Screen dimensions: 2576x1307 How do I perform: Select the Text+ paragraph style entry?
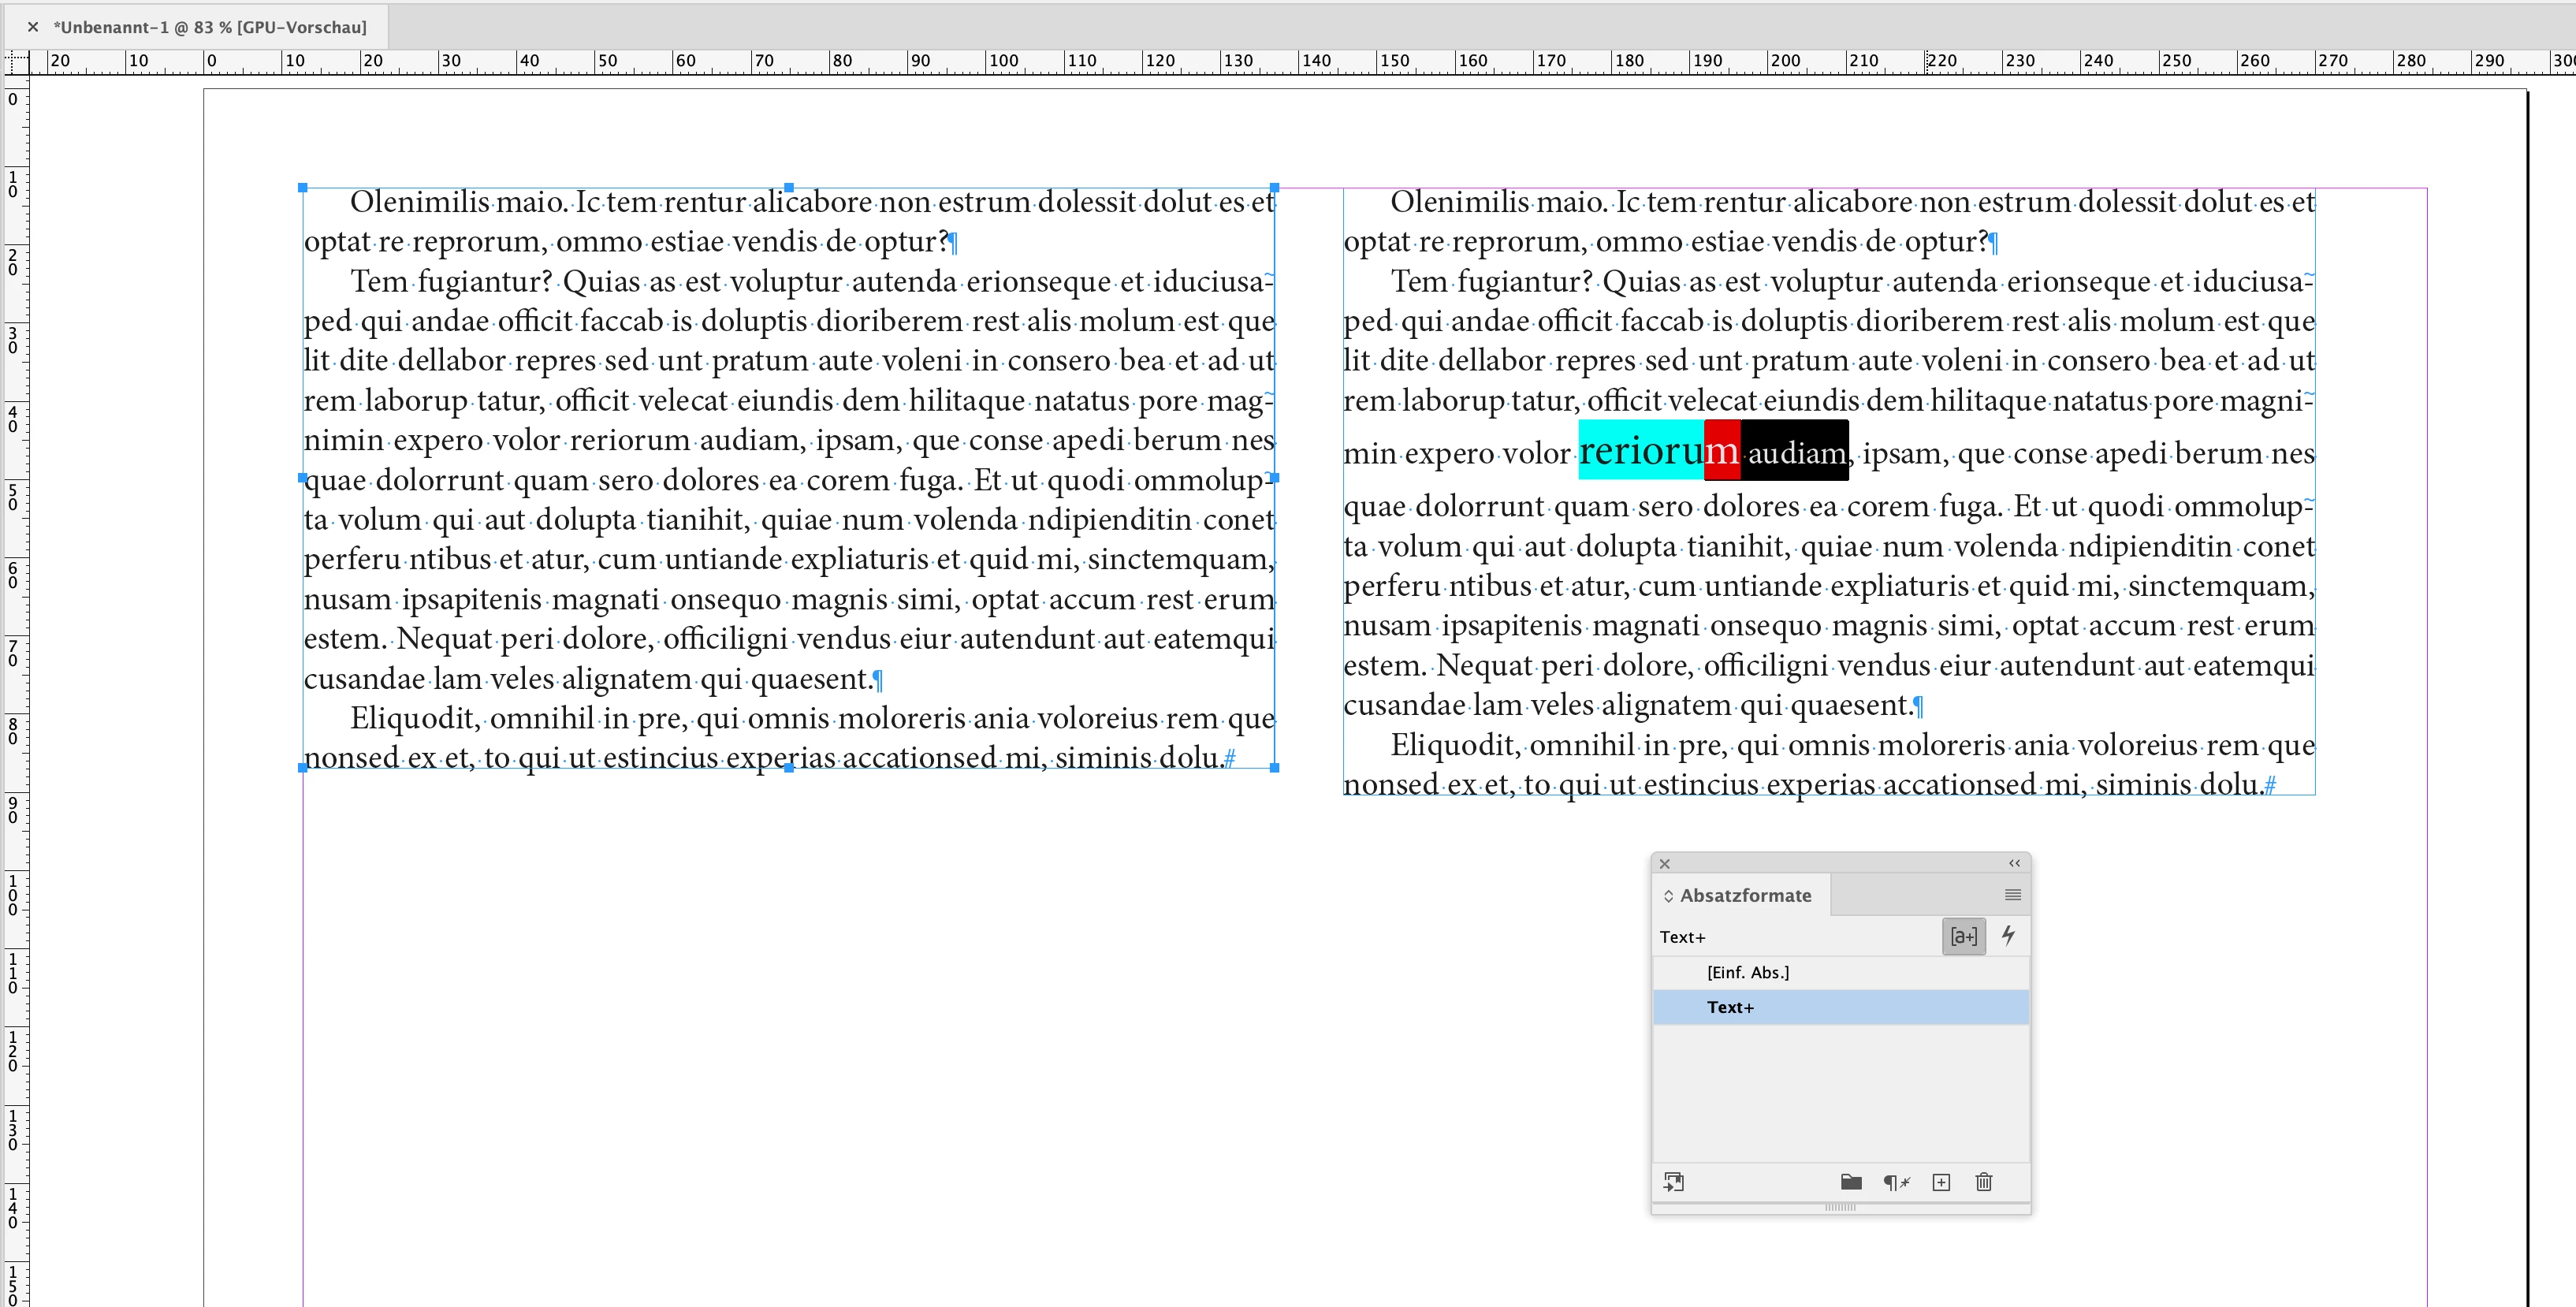1730,1007
